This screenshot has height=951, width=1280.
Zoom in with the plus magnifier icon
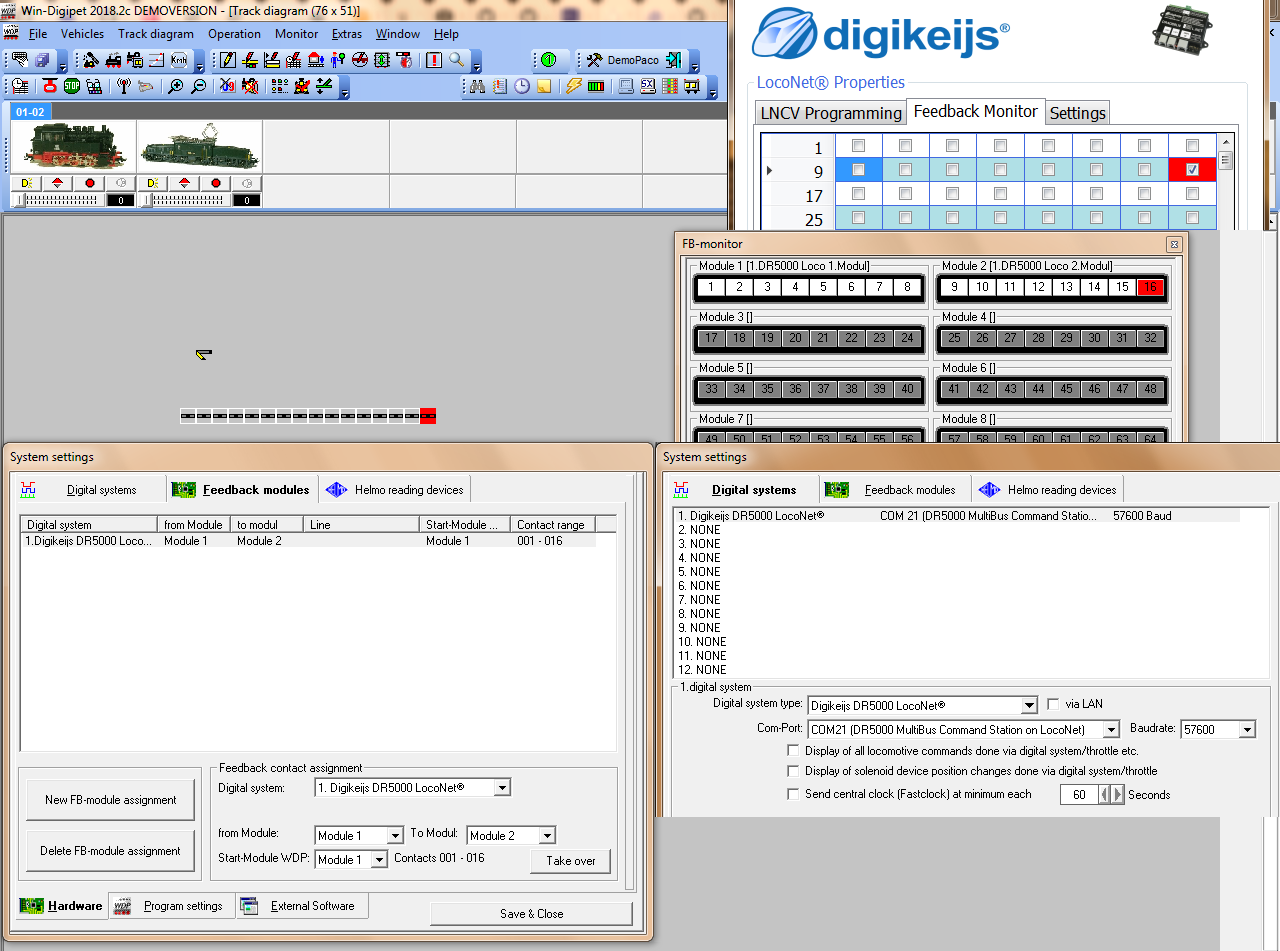pyautogui.click(x=175, y=87)
